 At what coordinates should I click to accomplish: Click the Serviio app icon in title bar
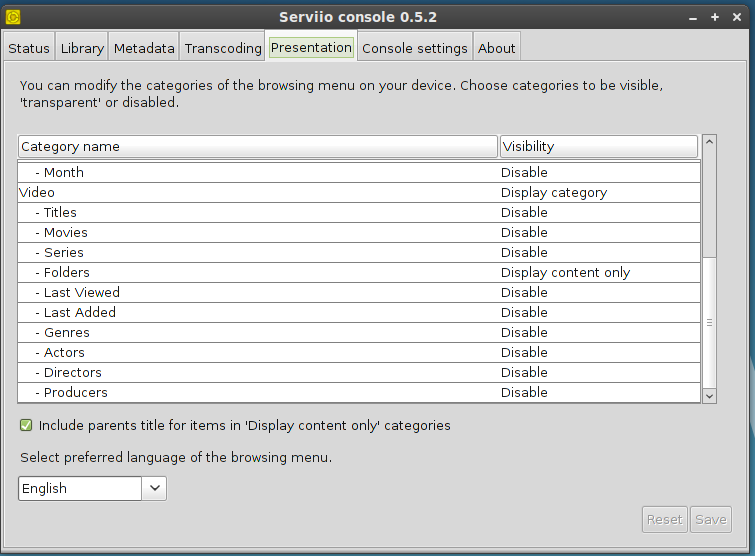[x=12, y=17]
